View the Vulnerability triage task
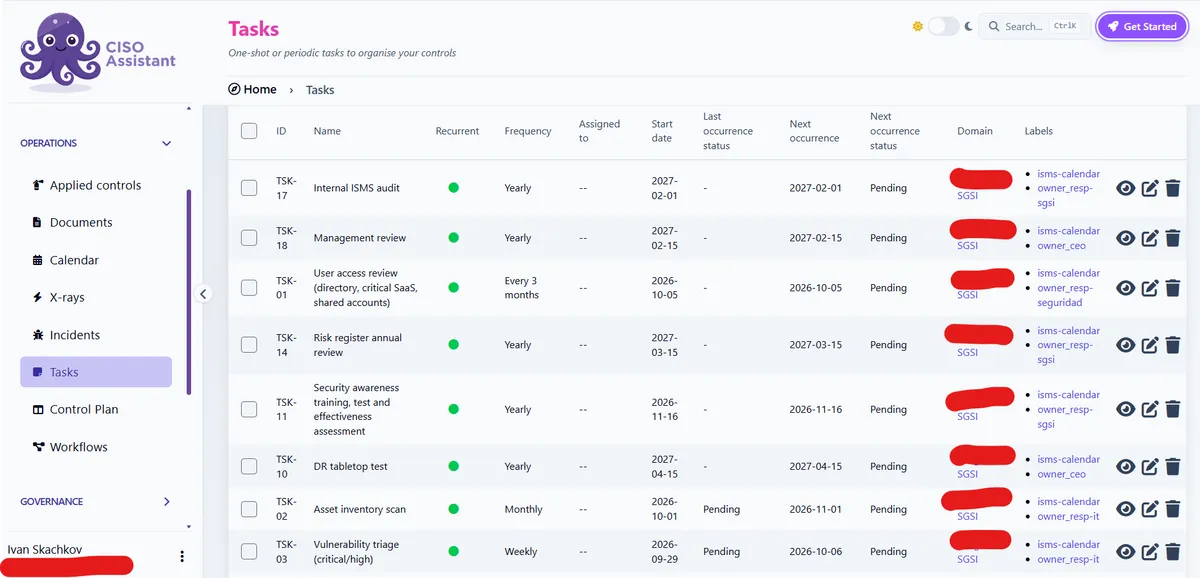The width and height of the screenshot is (1200, 578). (x=1125, y=552)
